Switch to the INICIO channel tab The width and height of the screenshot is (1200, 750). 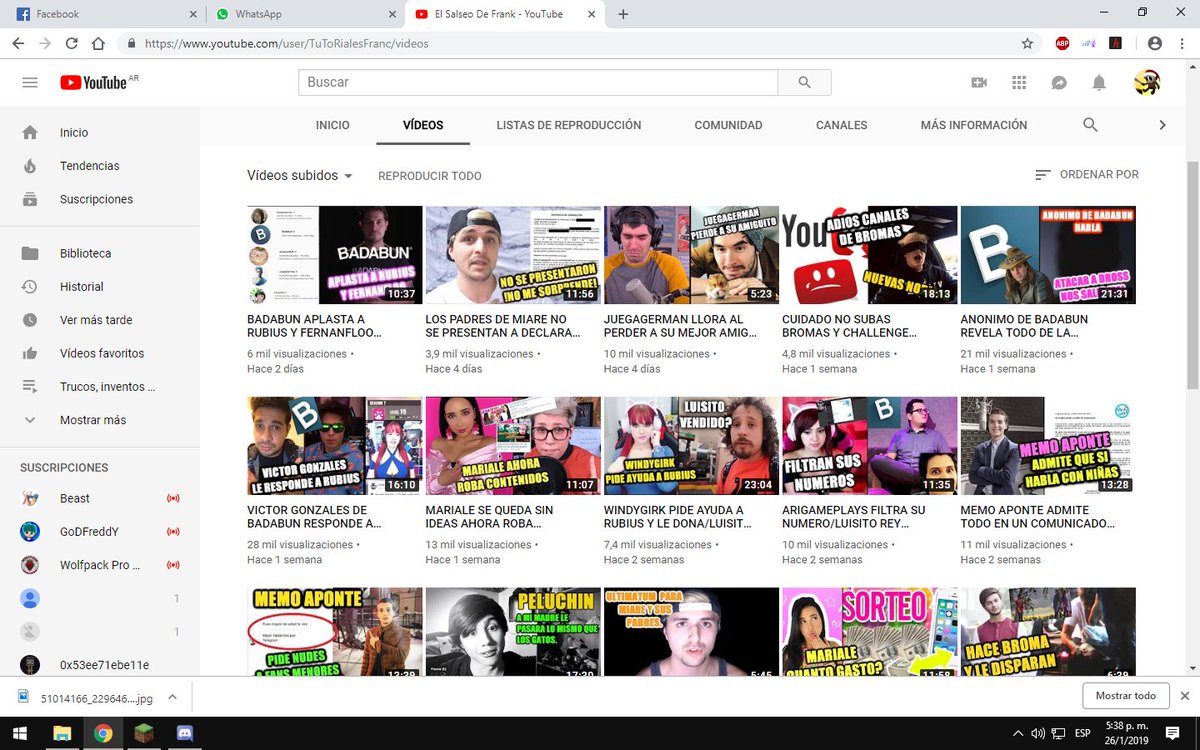pyautogui.click(x=333, y=125)
